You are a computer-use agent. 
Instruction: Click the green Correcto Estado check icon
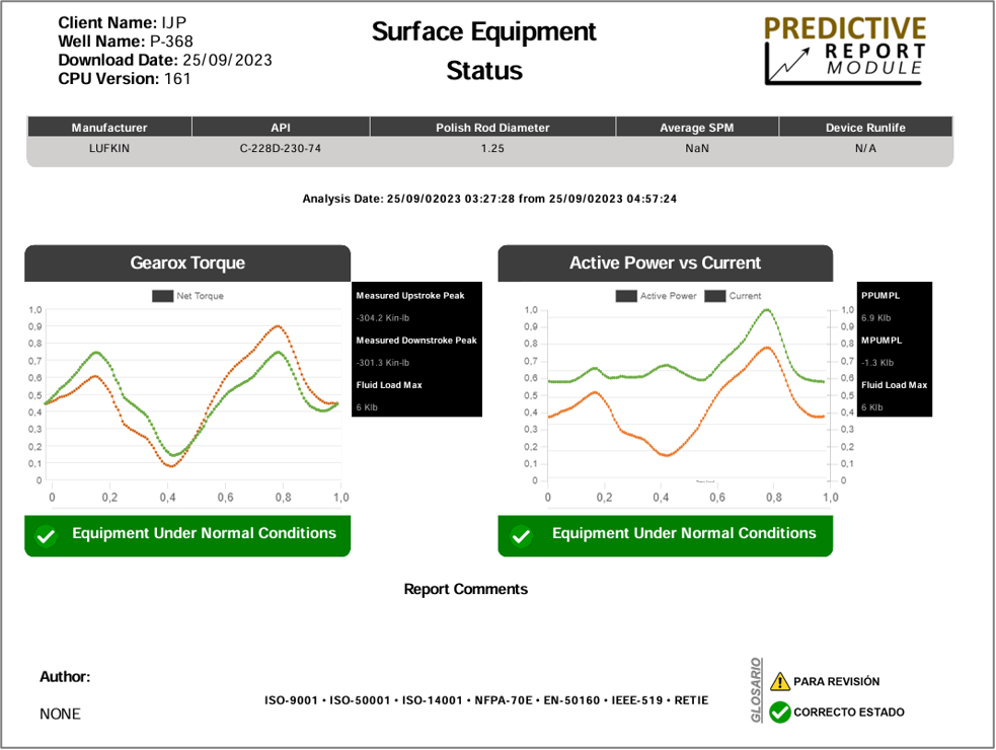pyautogui.click(x=780, y=712)
